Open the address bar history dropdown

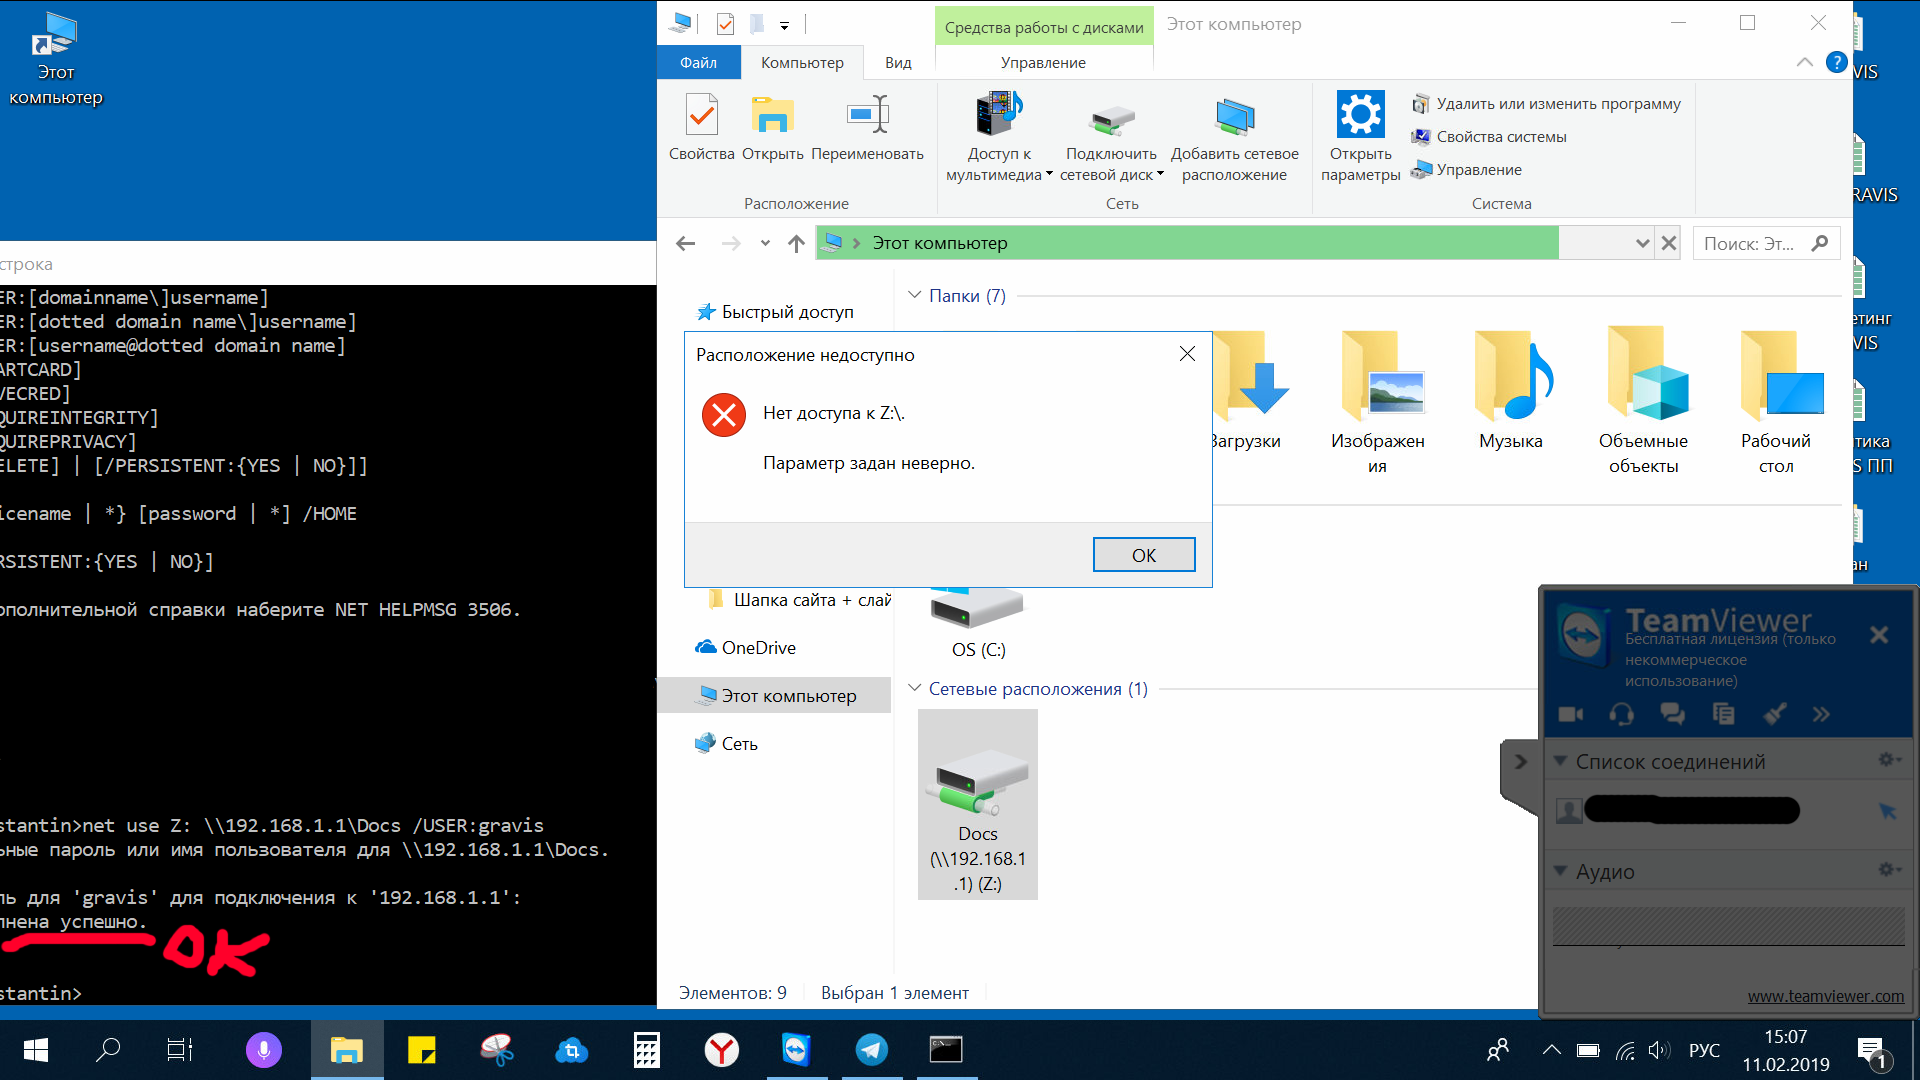click(1641, 243)
